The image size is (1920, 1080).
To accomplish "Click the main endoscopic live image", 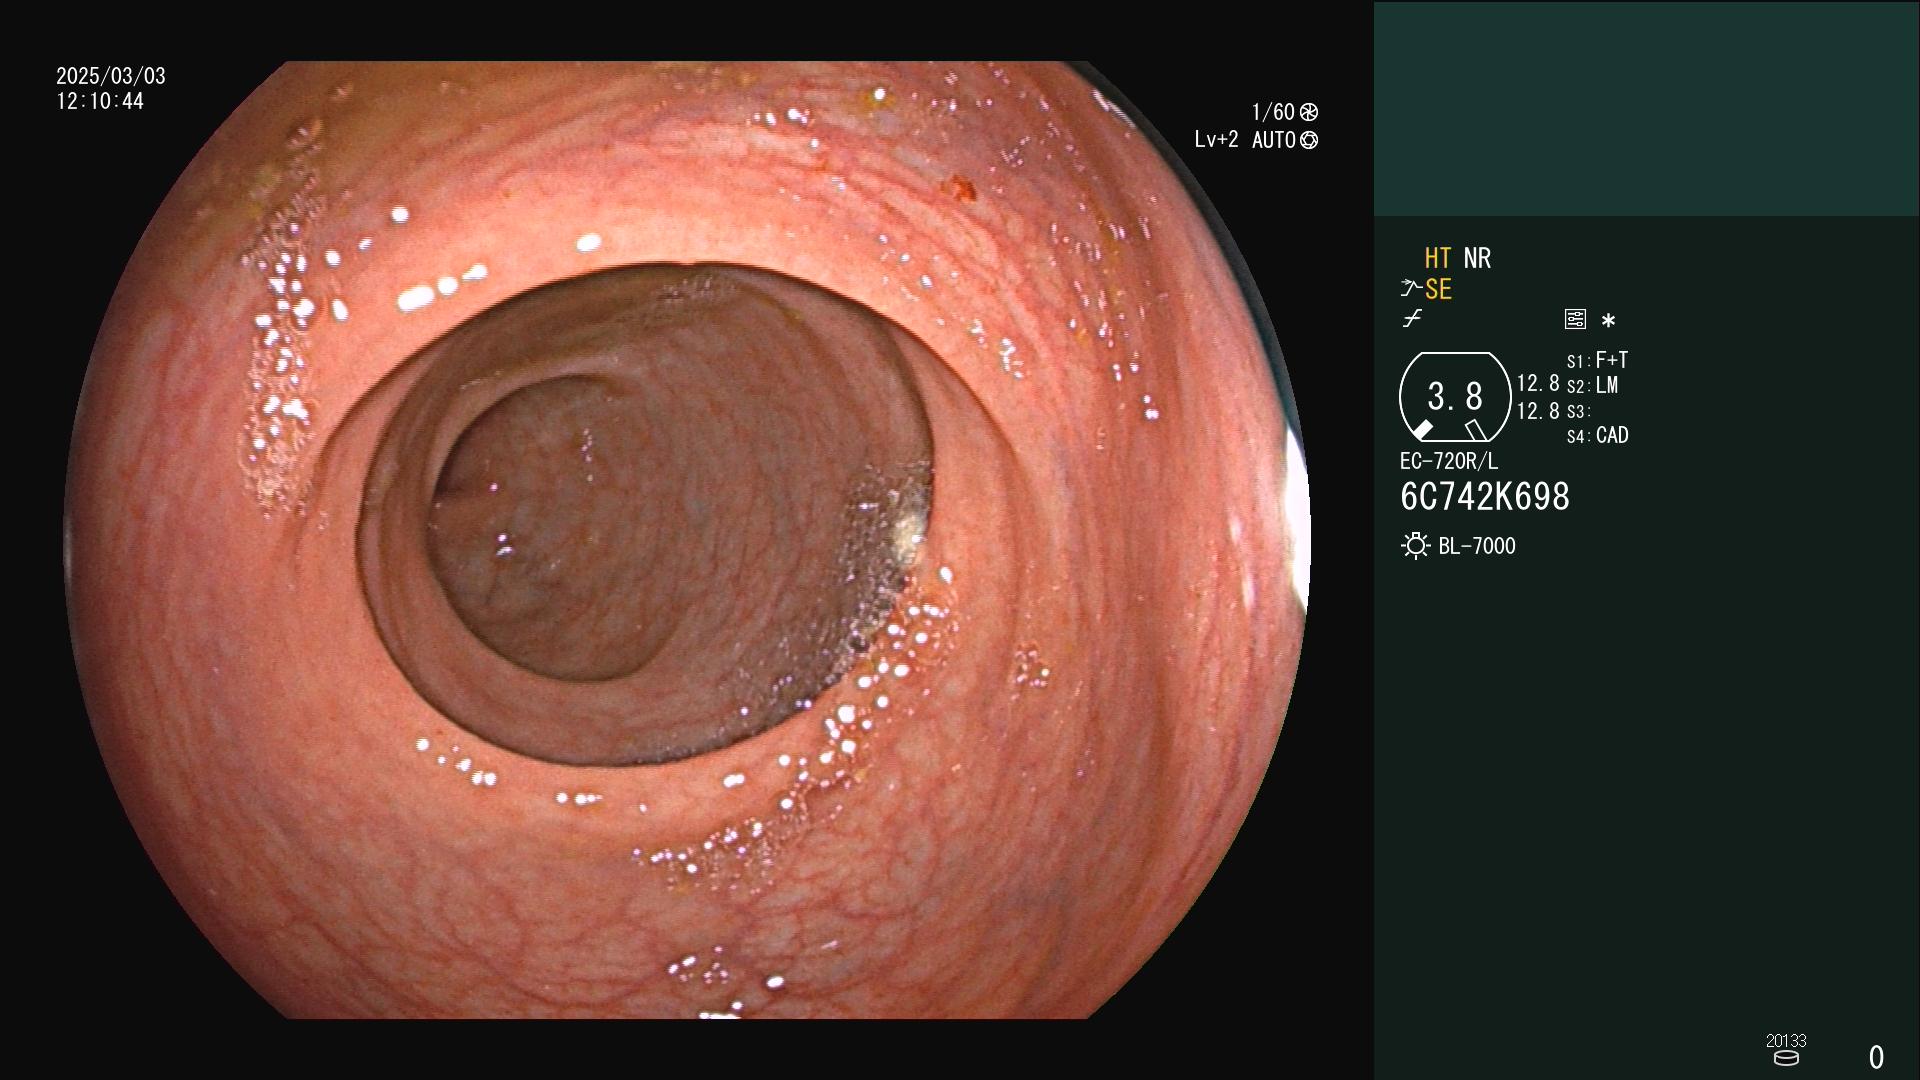I will pos(687,540).
